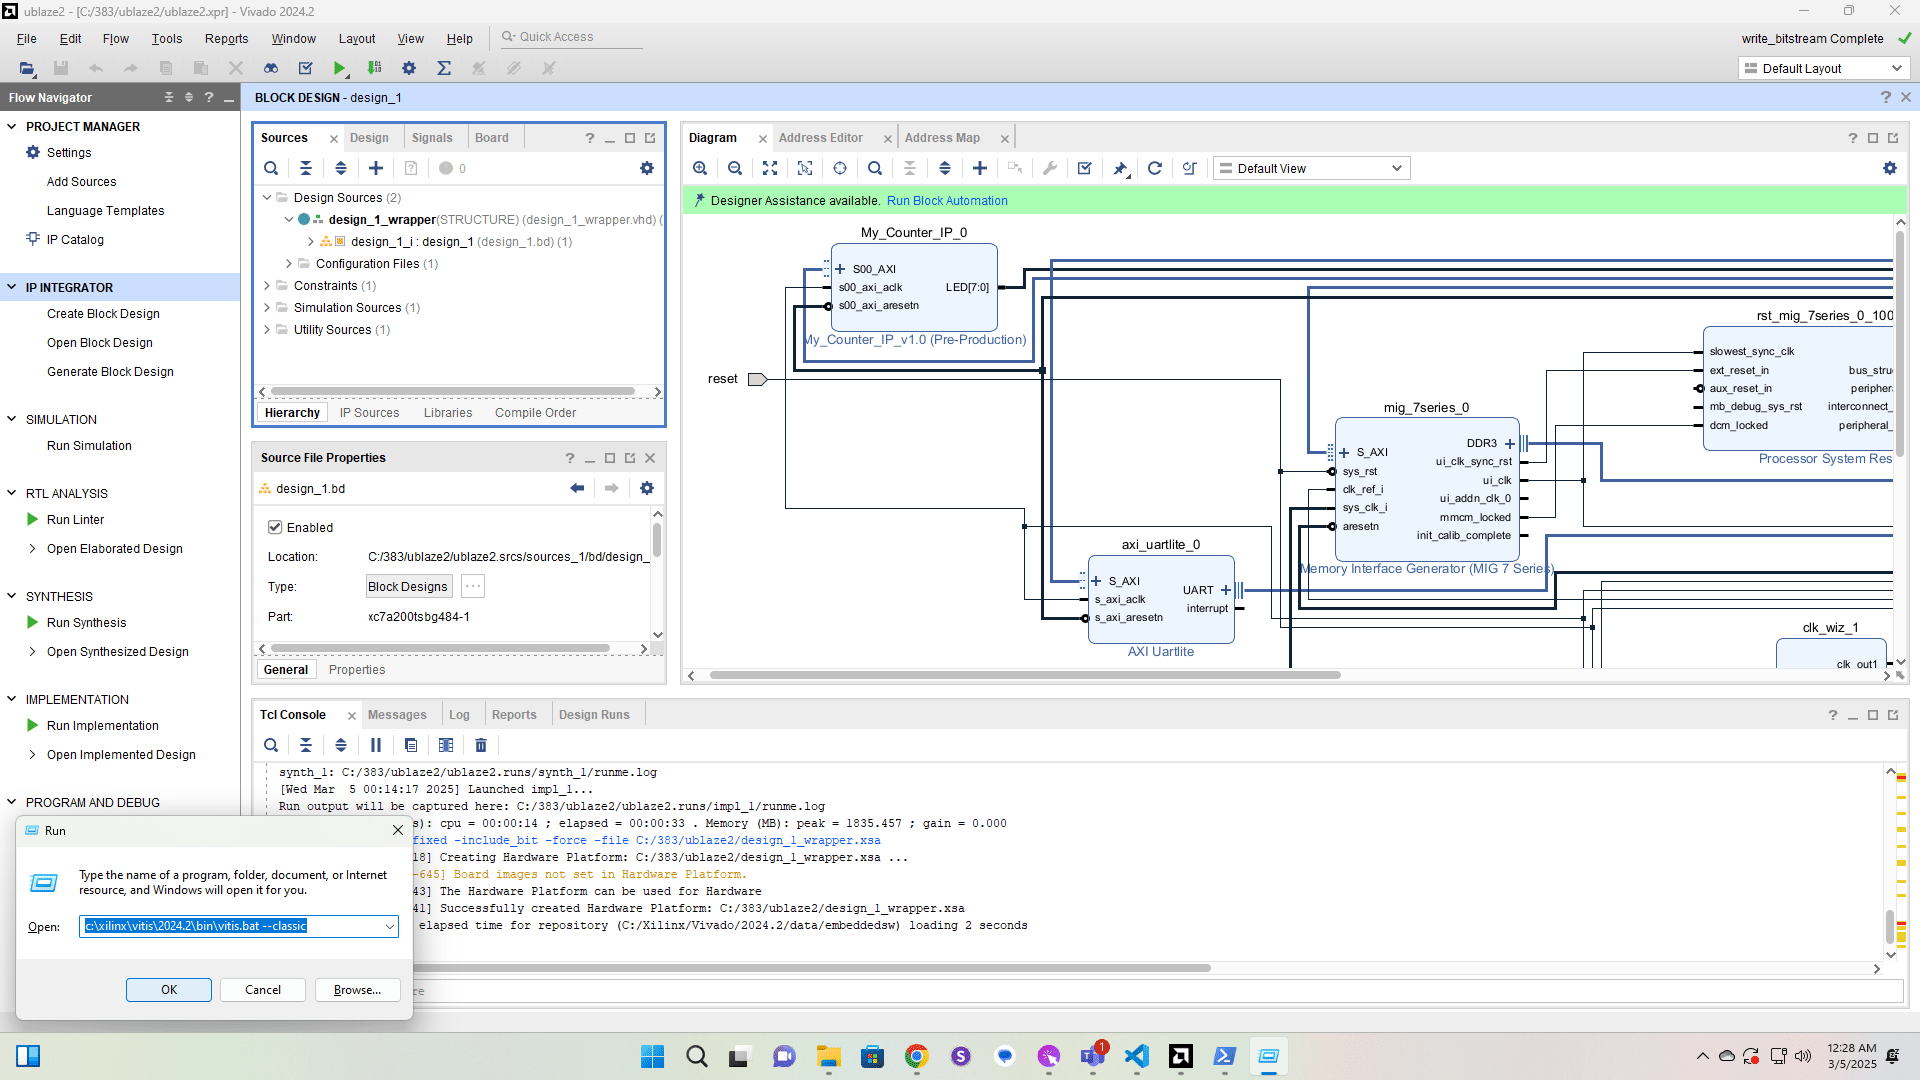The image size is (1920, 1080).
Task: Toggle missing sources filter circle in Sources toolbar
Action: point(446,168)
